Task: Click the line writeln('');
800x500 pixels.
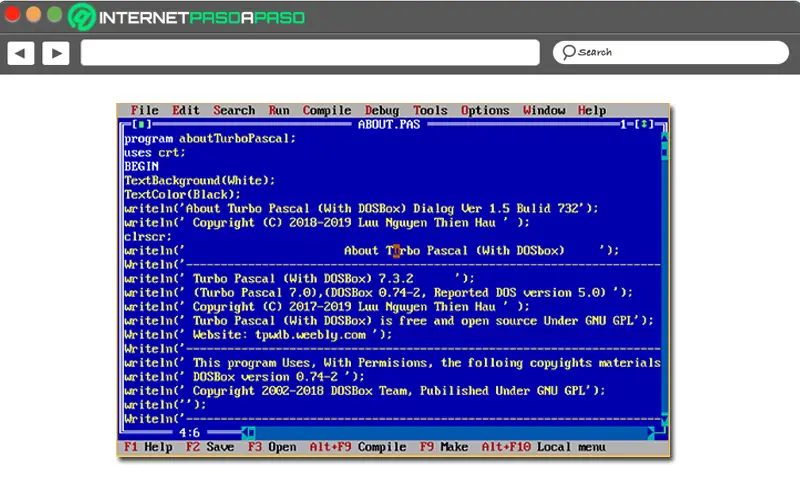Action: click(165, 405)
